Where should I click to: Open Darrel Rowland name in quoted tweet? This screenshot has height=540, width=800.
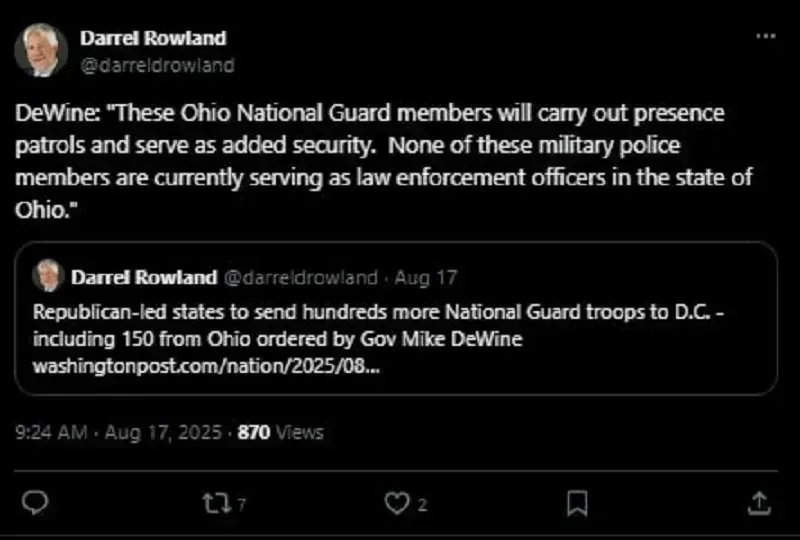click(x=144, y=277)
